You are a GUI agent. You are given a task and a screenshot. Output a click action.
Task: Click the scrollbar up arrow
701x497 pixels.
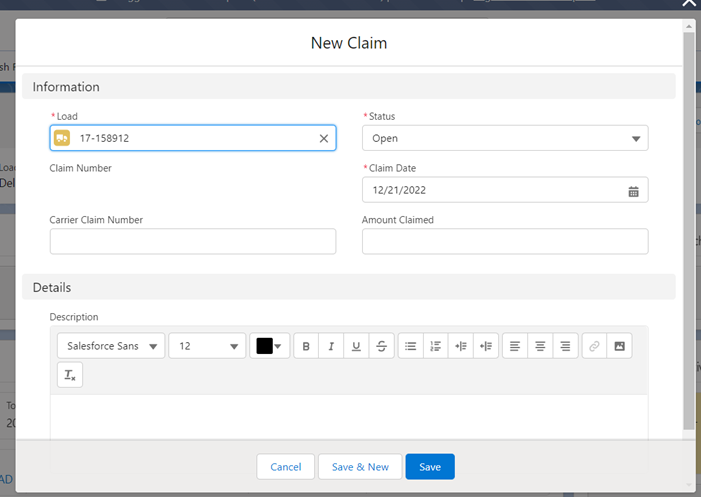(x=689, y=26)
